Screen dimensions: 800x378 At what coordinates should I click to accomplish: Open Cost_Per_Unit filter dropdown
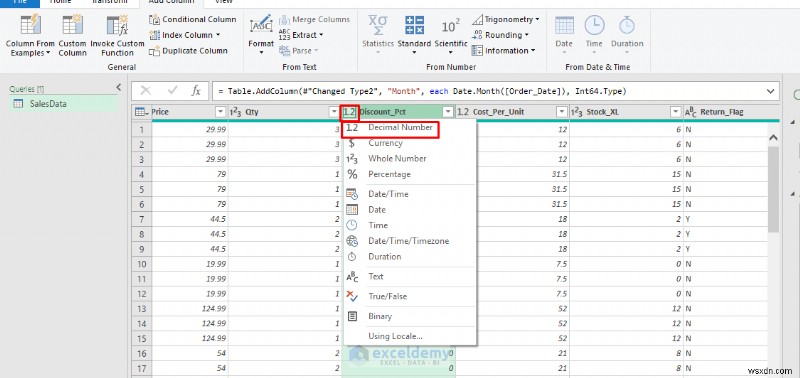[x=562, y=112]
